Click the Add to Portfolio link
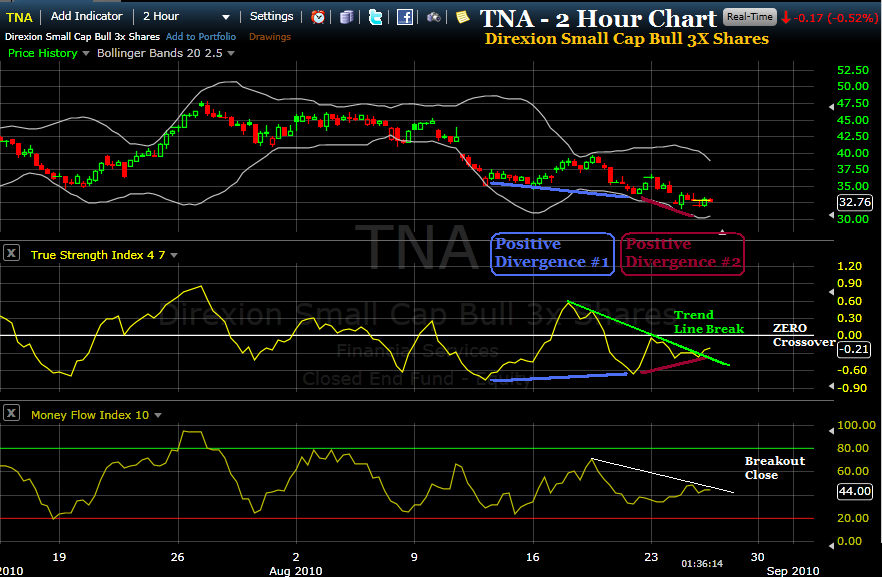Image resolution: width=882 pixels, height=577 pixels. 201,37
